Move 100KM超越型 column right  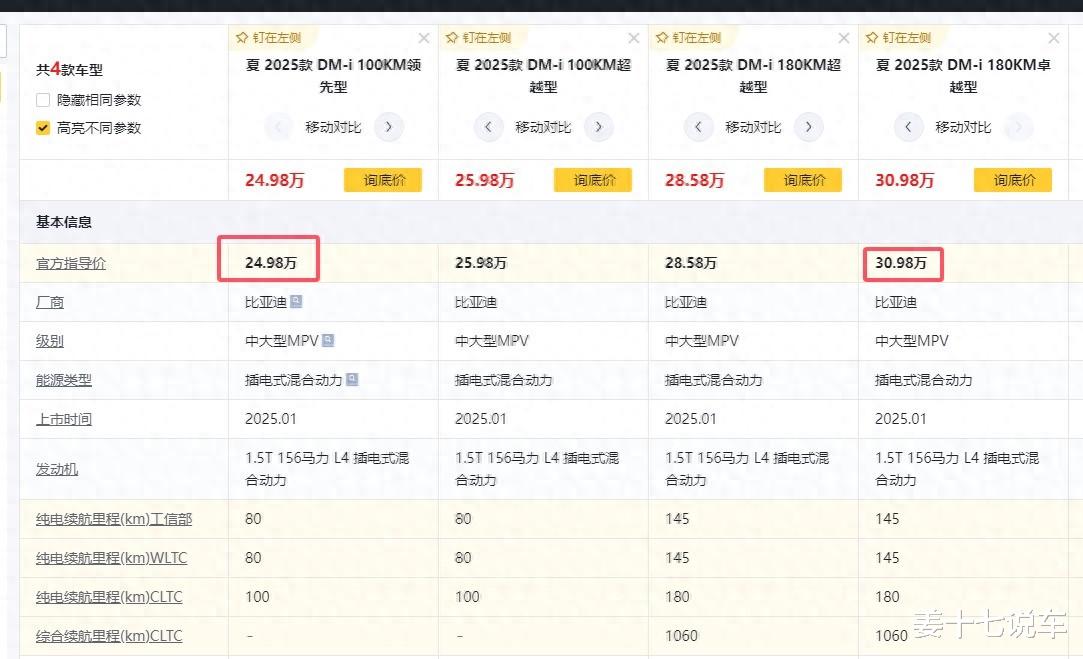(x=599, y=127)
